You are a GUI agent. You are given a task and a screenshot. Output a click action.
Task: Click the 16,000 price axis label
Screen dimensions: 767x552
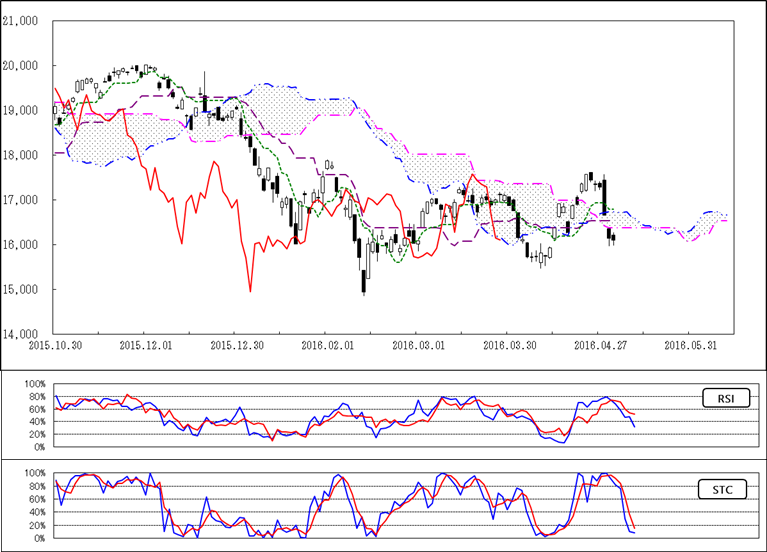[x=22, y=245]
